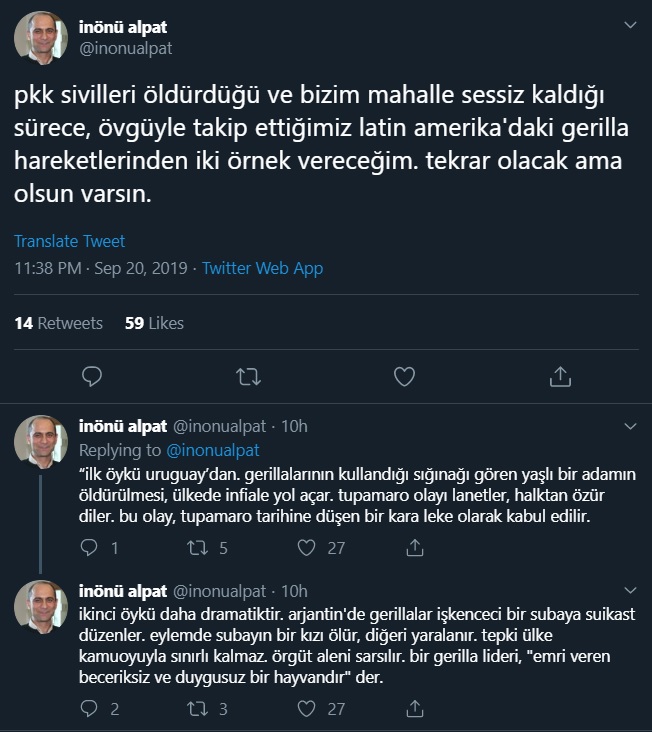
Task: Like the Argentina gerilla tweet
Action: point(307,708)
